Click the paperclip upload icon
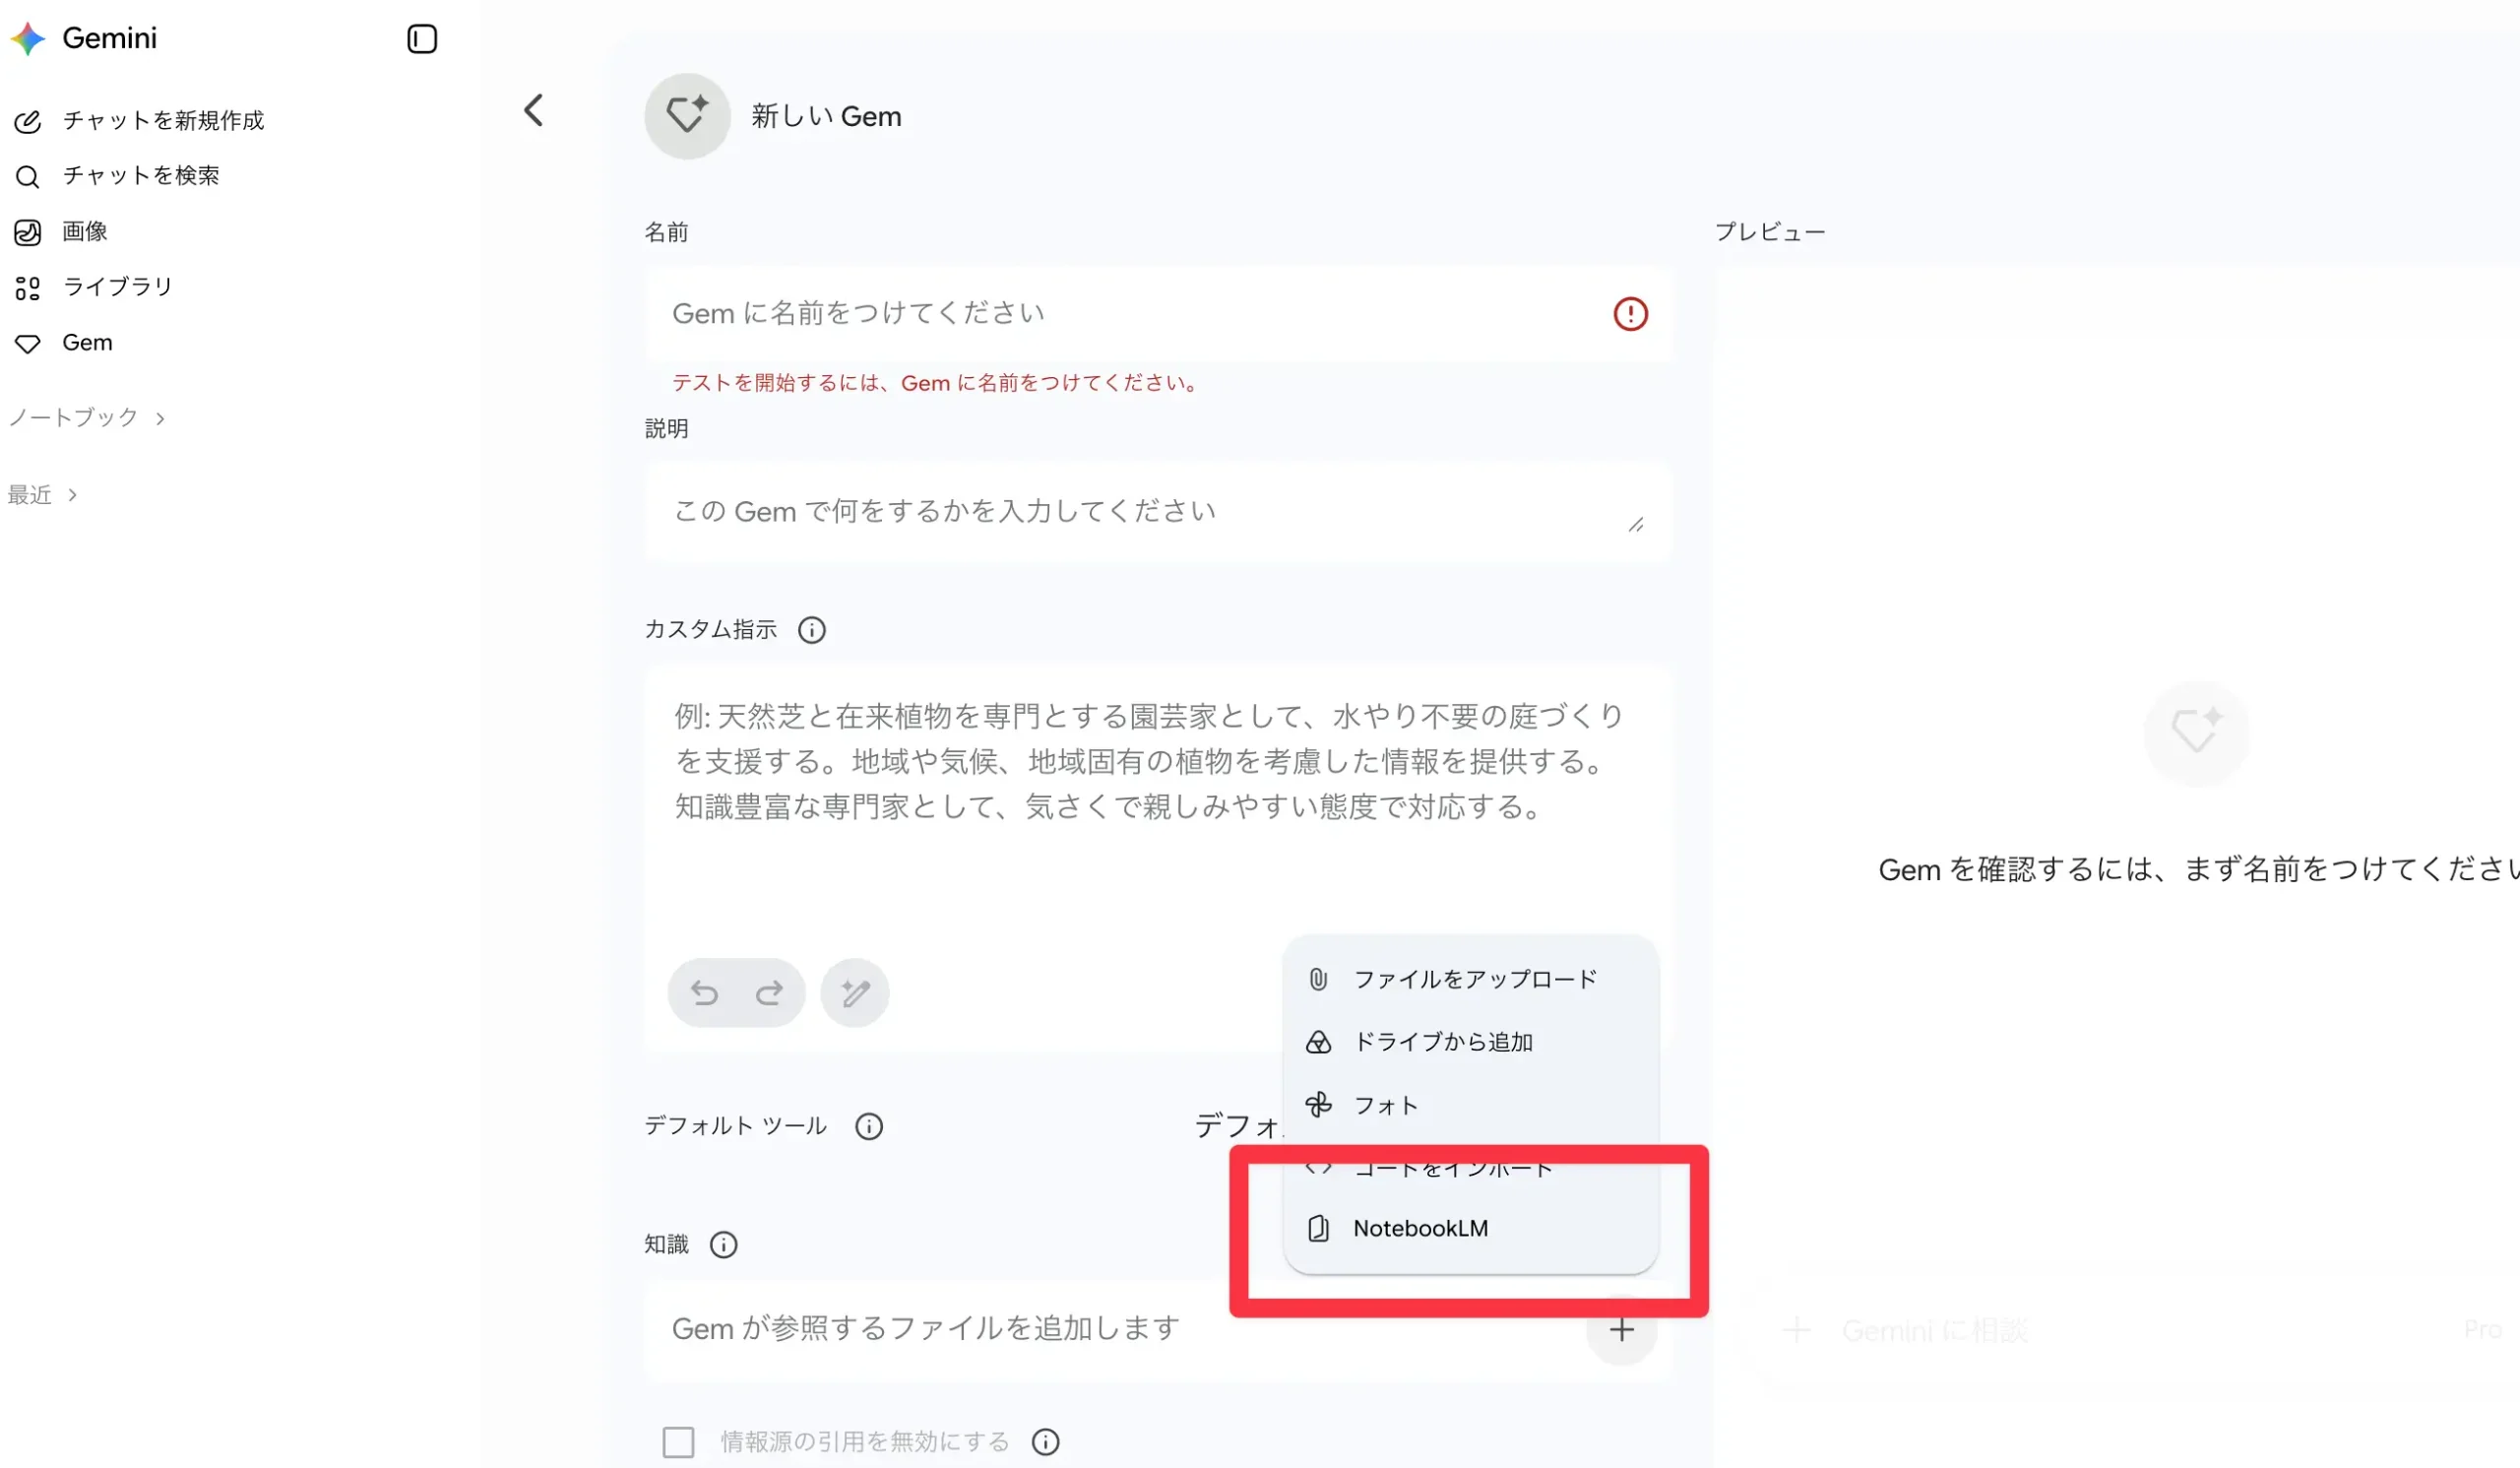The image size is (2520, 1468). pos(1318,980)
